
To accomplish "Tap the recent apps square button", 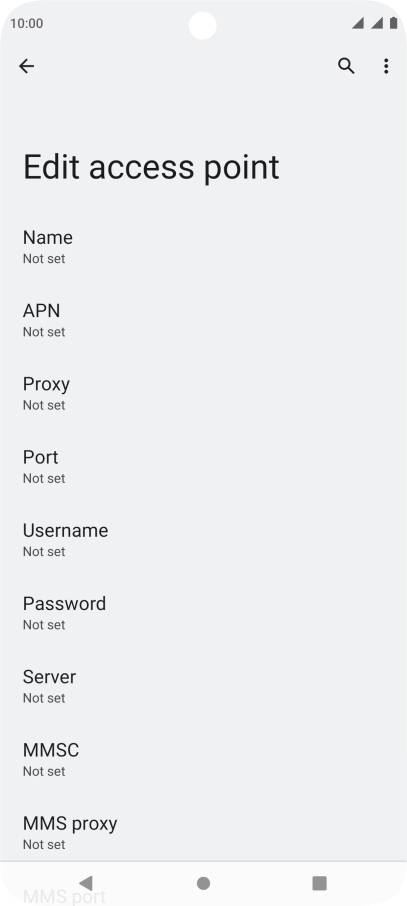I will pyautogui.click(x=319, y=883).
